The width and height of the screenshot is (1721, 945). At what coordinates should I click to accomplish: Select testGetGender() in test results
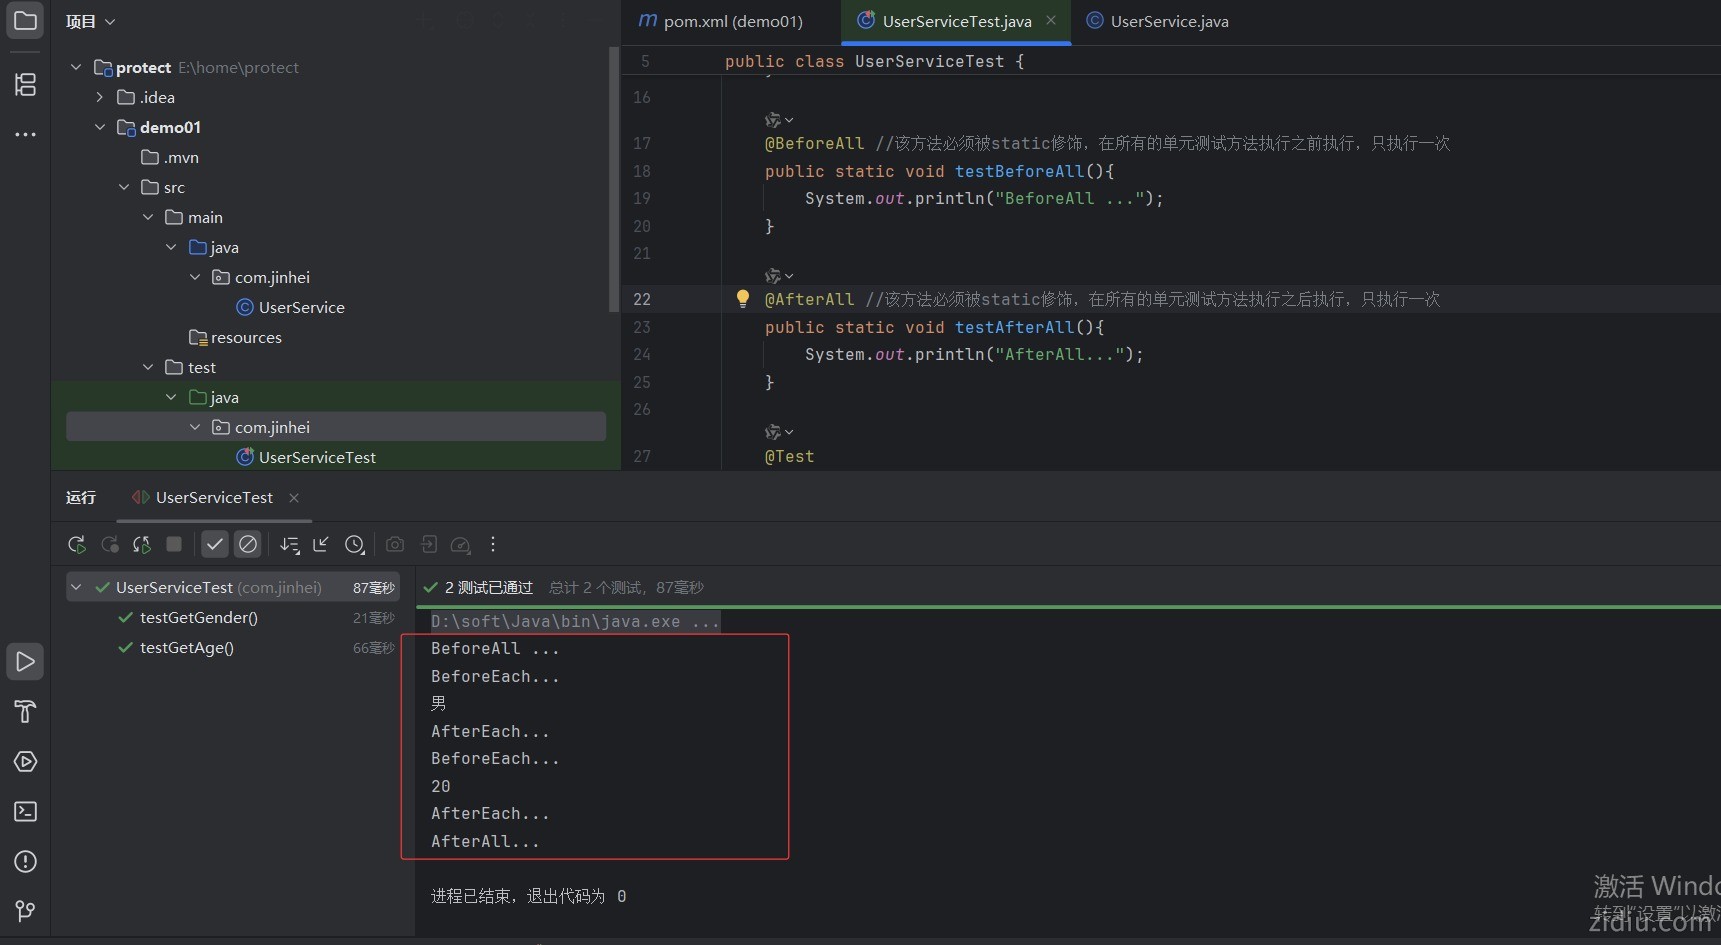[x=198, y=617]
